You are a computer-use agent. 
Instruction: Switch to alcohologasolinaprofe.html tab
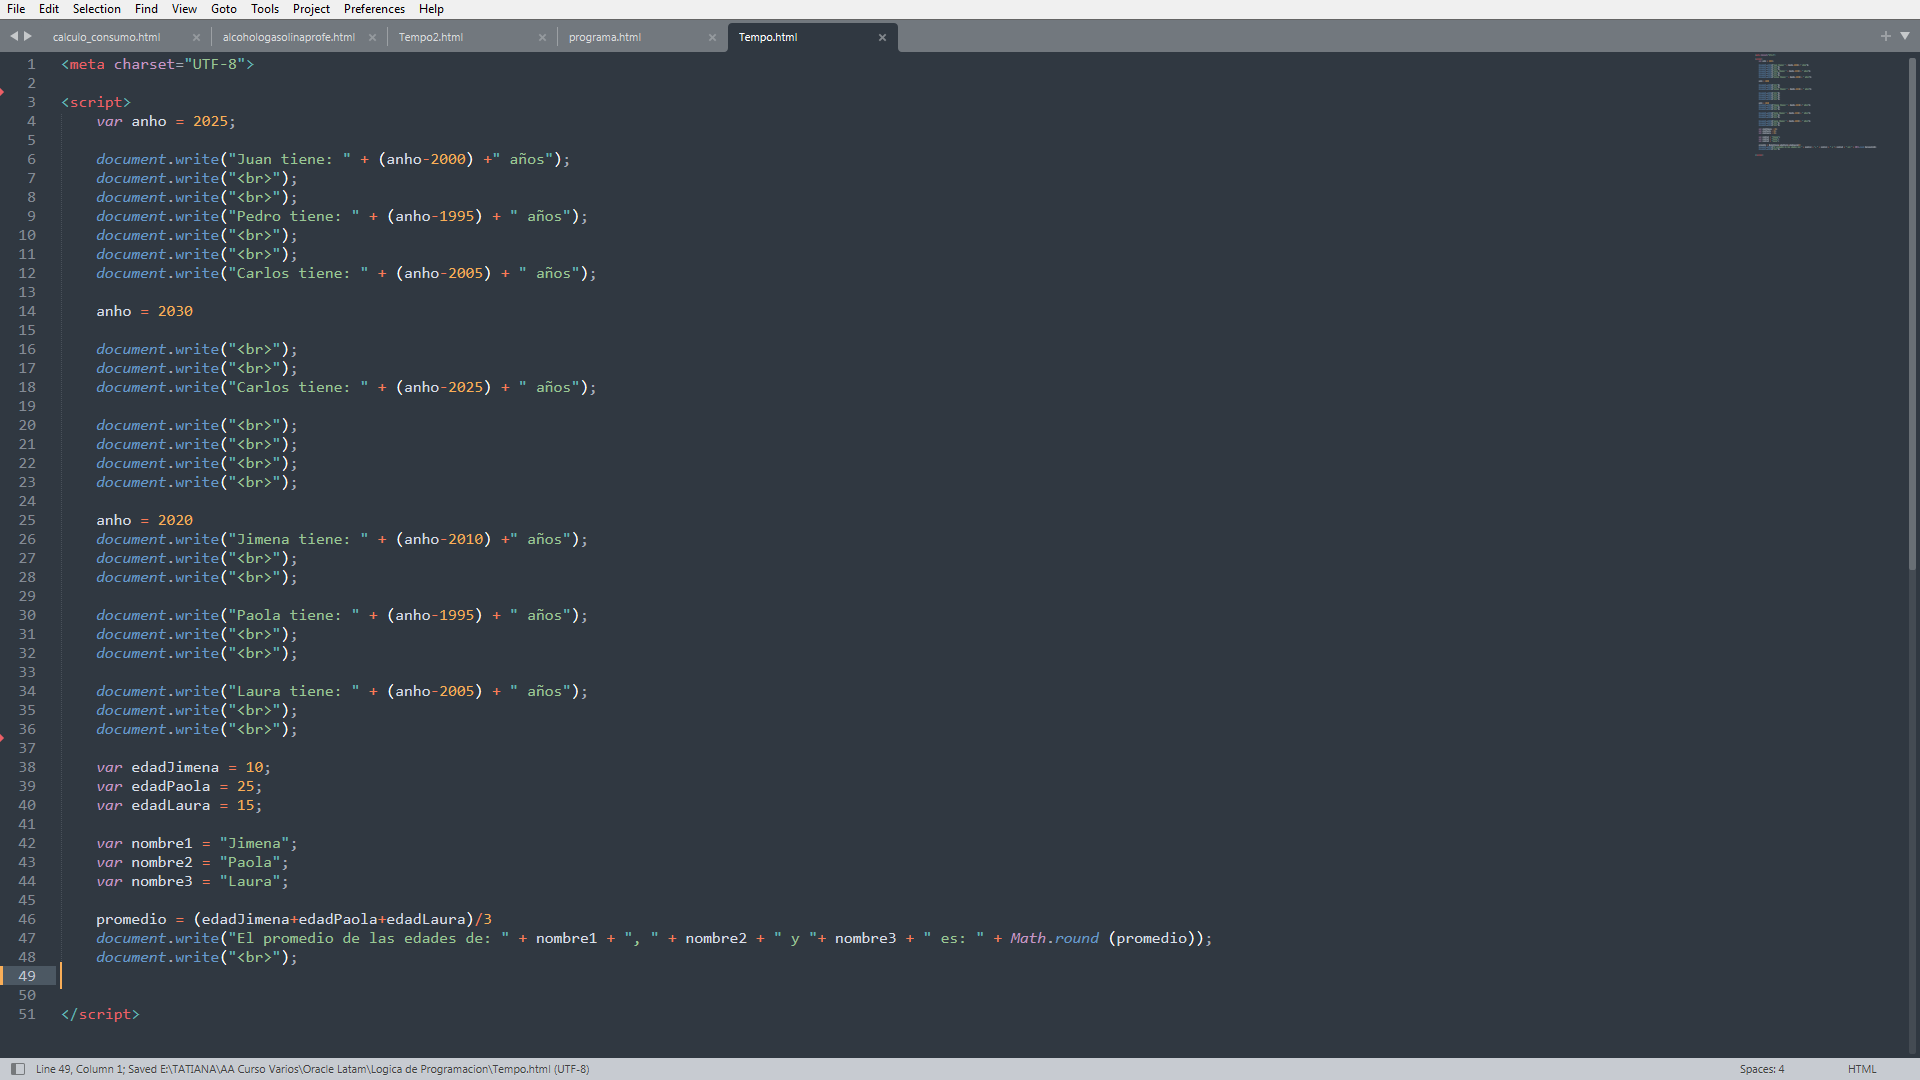288,37
